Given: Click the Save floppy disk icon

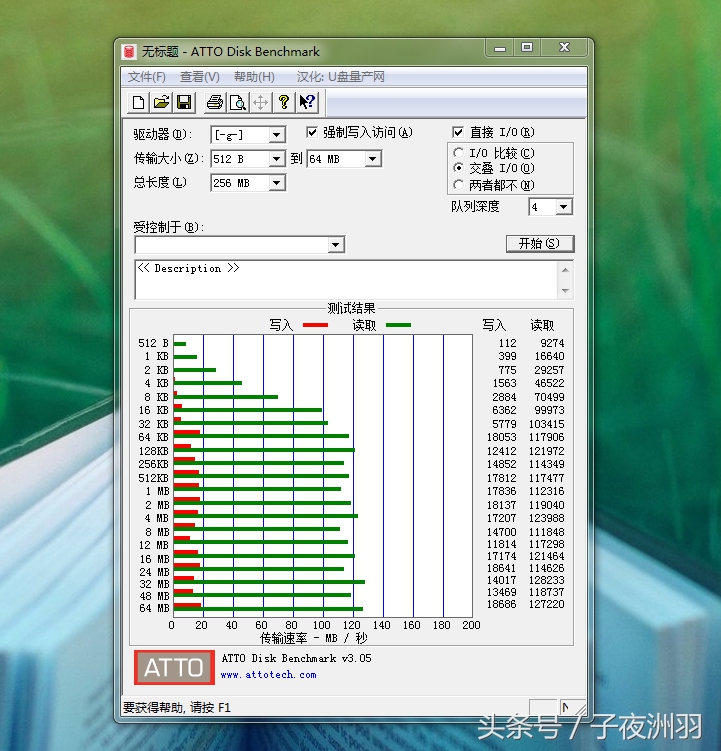Looking at the screenshot, I should click(184, 102).
